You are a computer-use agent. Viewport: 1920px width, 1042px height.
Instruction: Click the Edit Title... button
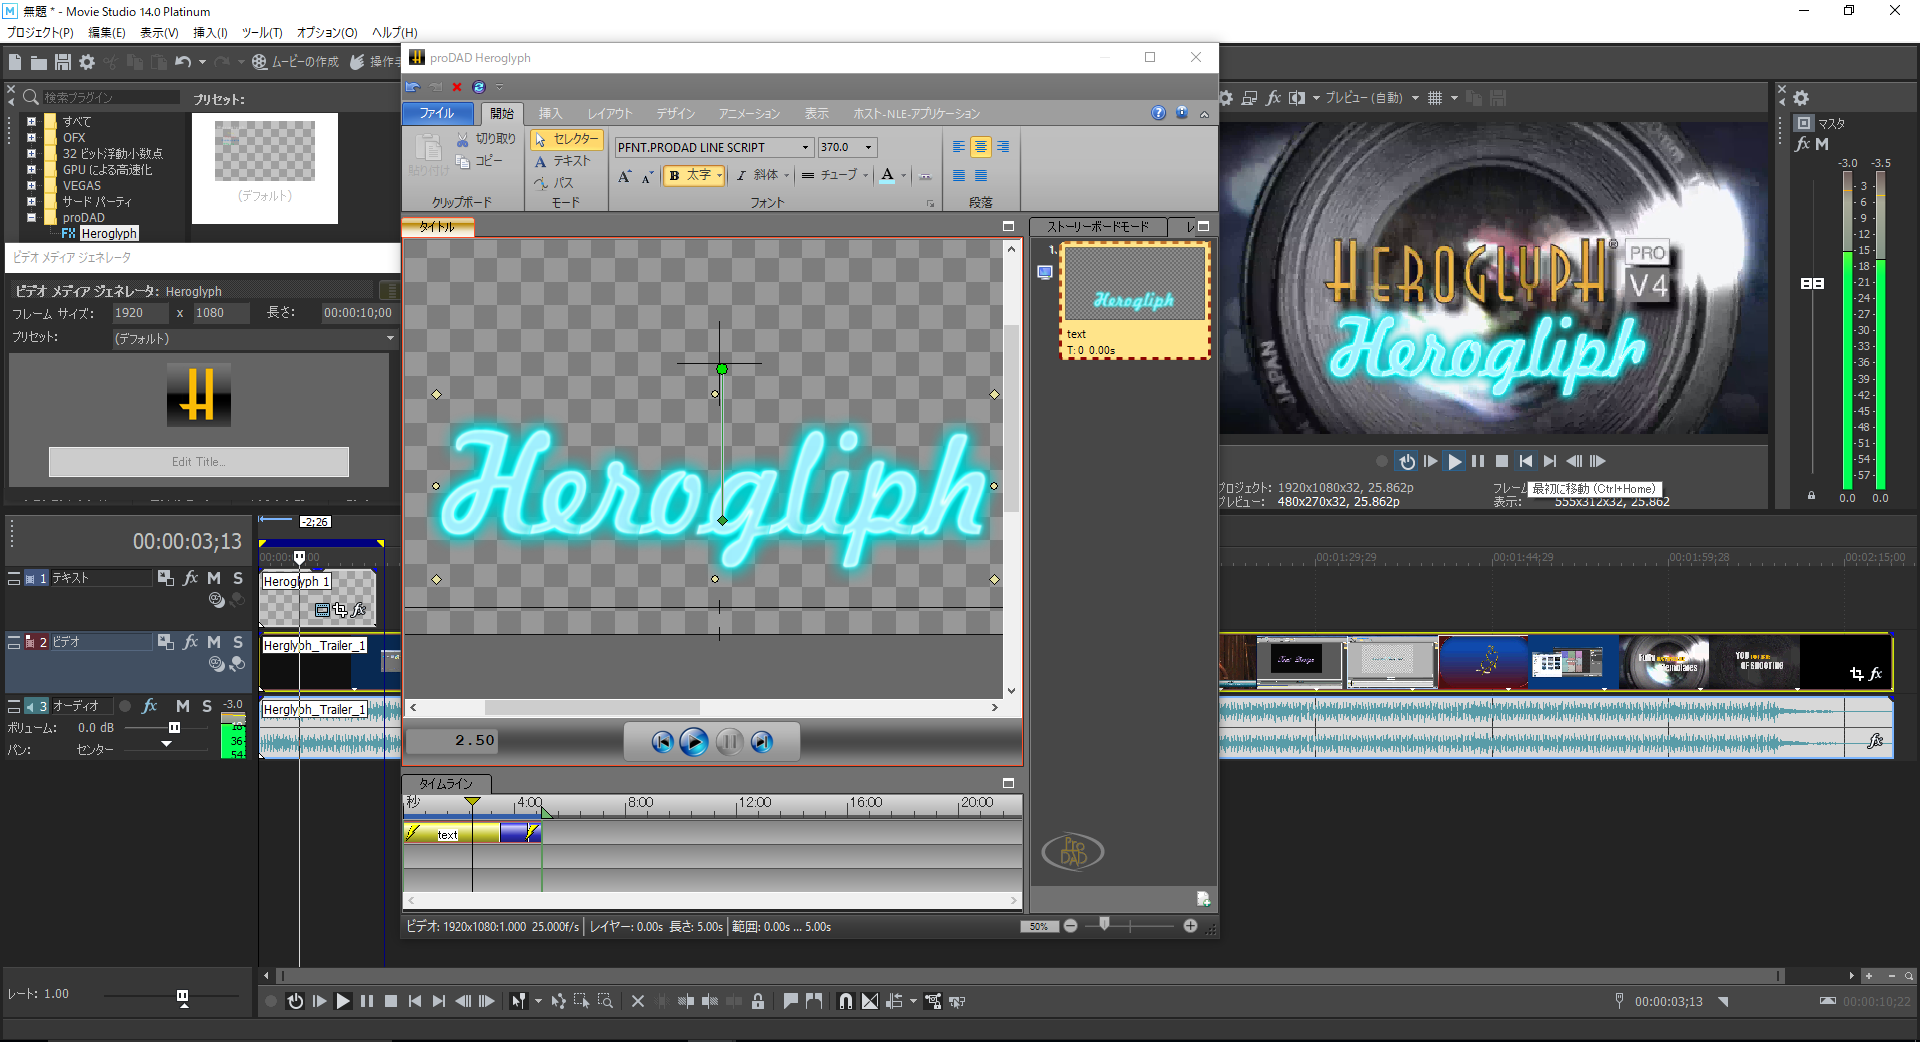pyautogui.click(x=198, y=462)
